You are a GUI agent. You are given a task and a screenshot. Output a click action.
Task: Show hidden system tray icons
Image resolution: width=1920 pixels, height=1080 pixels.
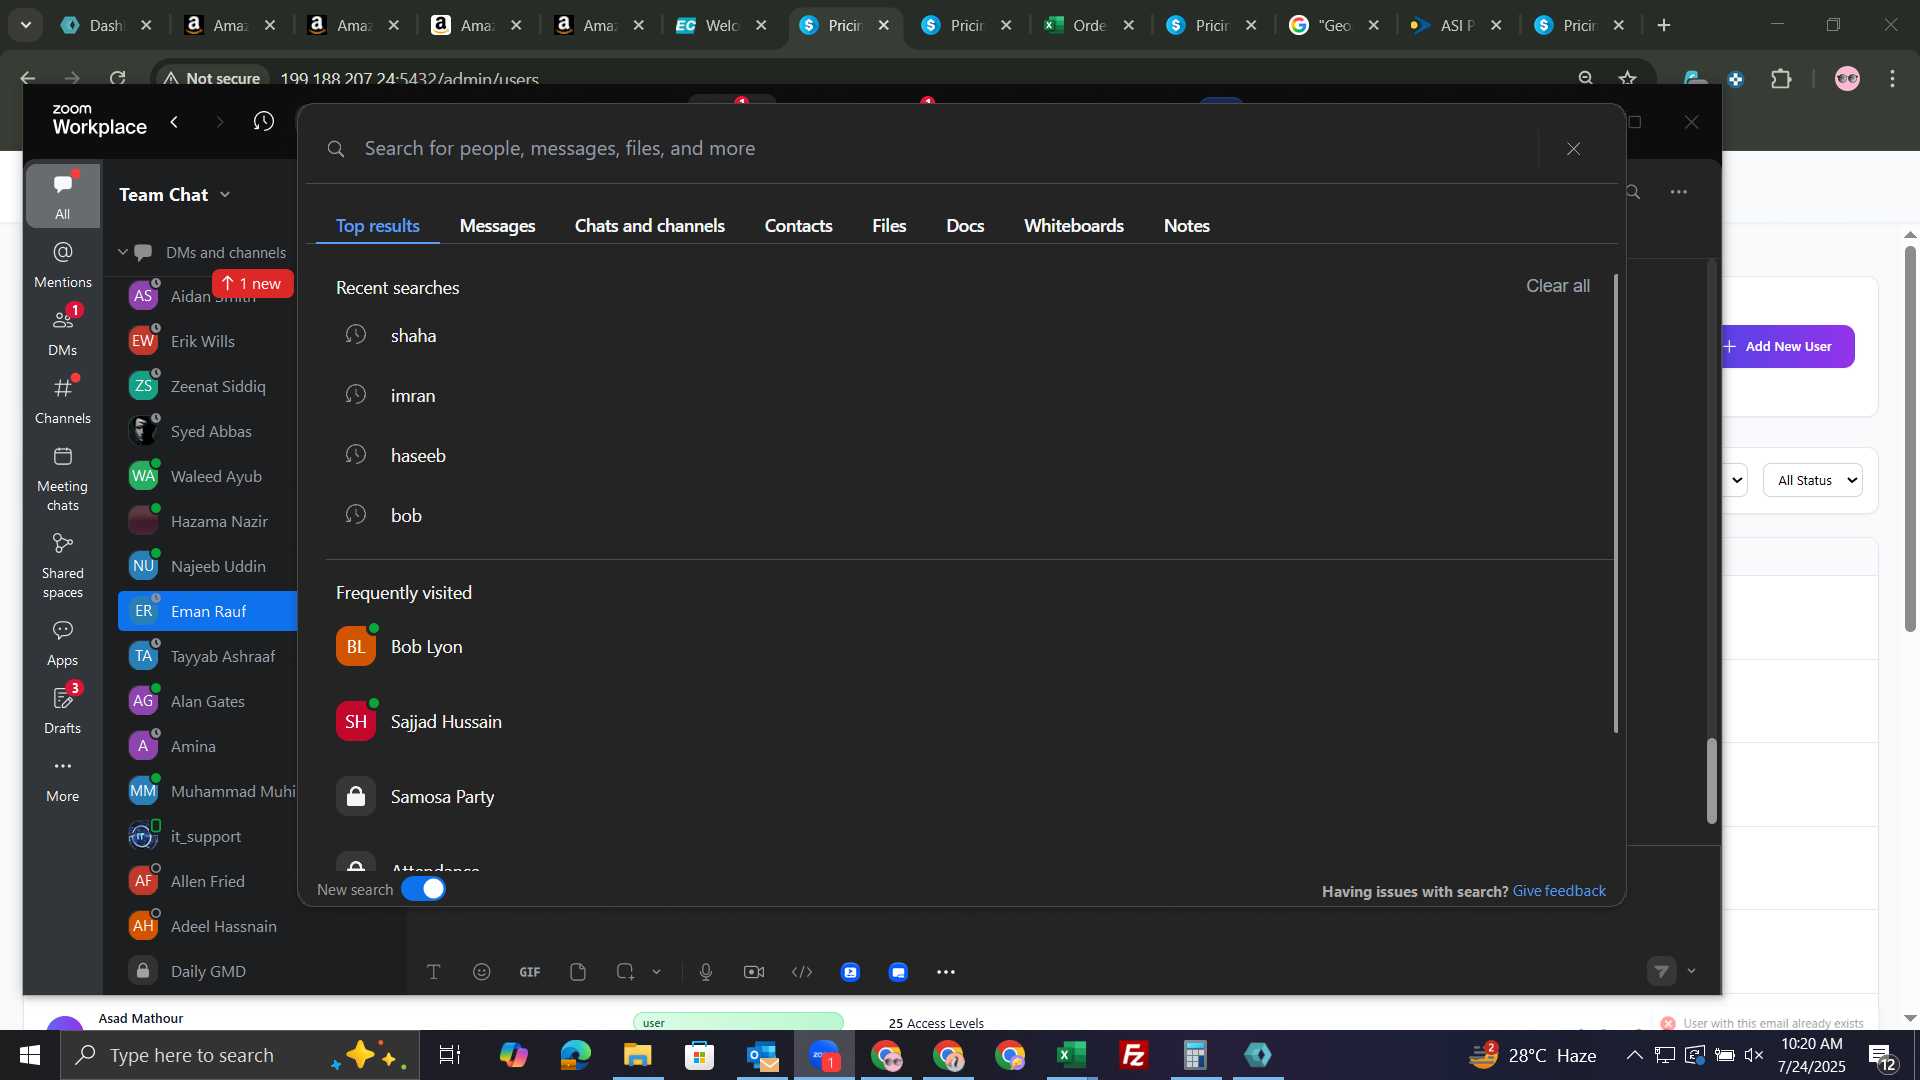point(1633,1055)
